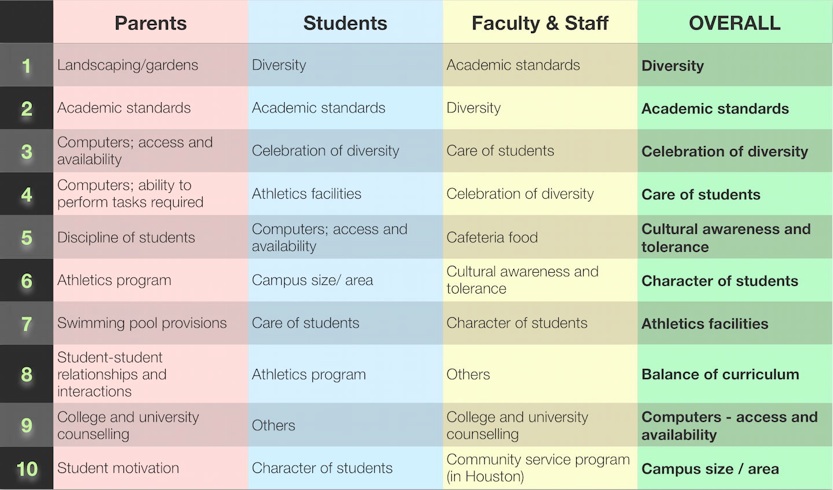The width and height of the screenshot is (833, 490).
Task: Select Care of students in the OVERALL column
Action: coord(701,195)
